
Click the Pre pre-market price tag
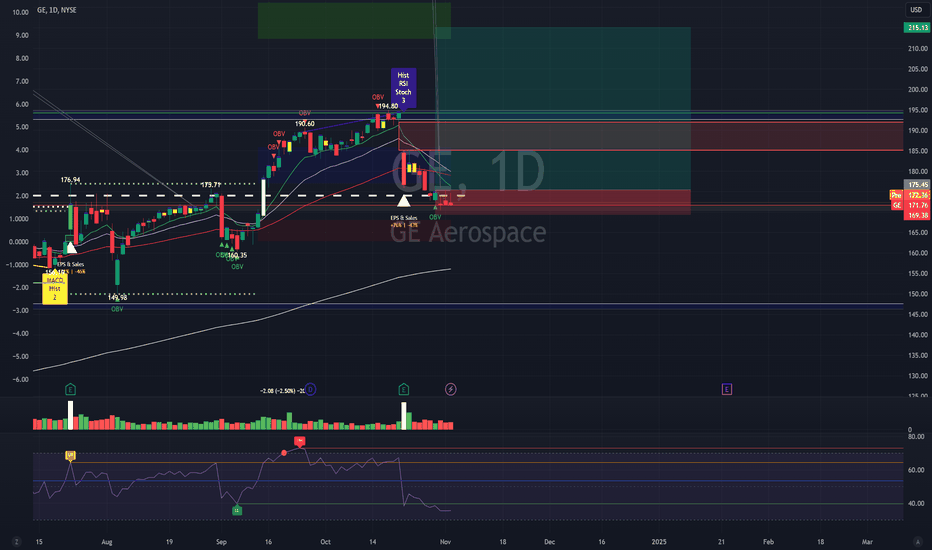click(896, 195)
